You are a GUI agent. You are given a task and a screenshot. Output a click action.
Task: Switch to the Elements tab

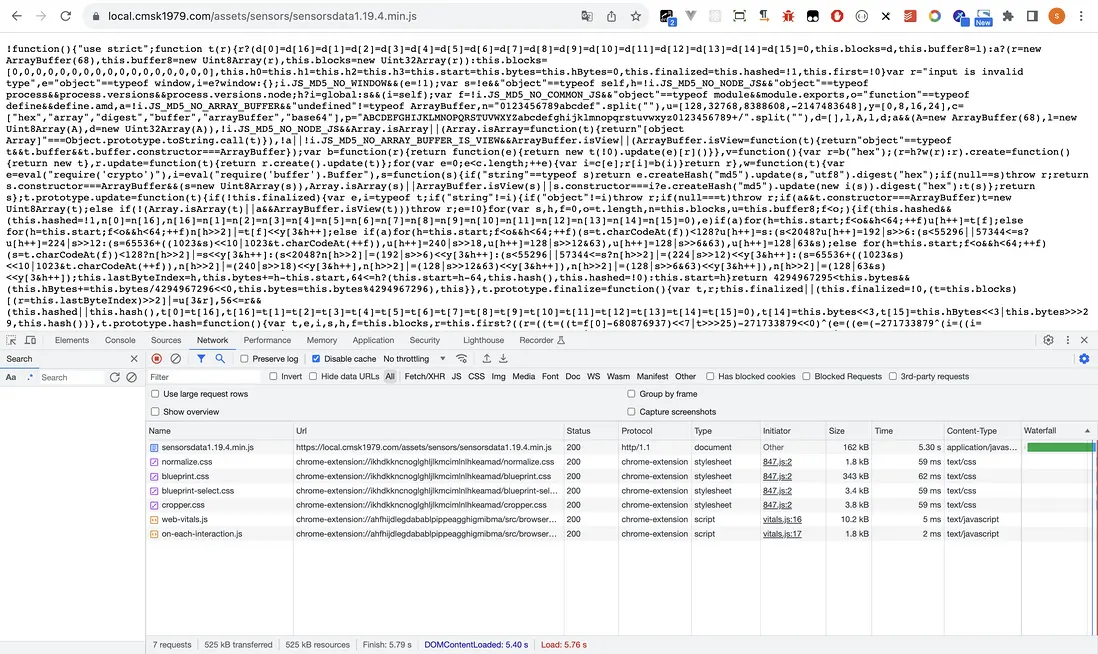click(71, 340)
